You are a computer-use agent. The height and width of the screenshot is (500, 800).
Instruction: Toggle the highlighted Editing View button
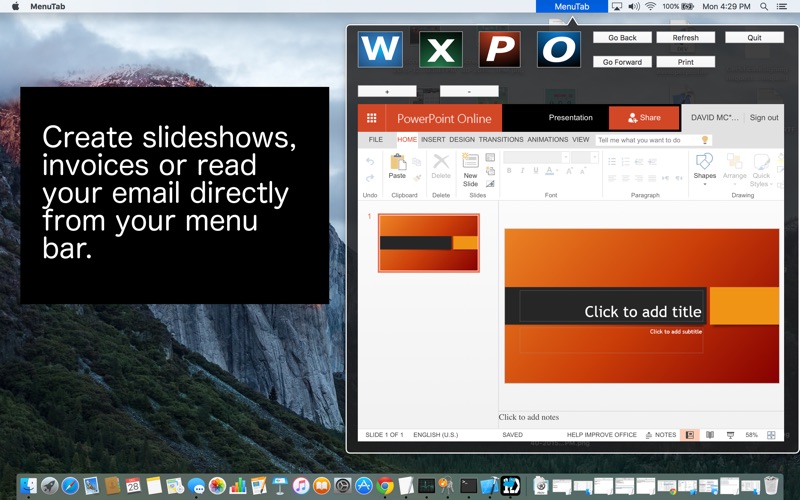tap(690, 435)
